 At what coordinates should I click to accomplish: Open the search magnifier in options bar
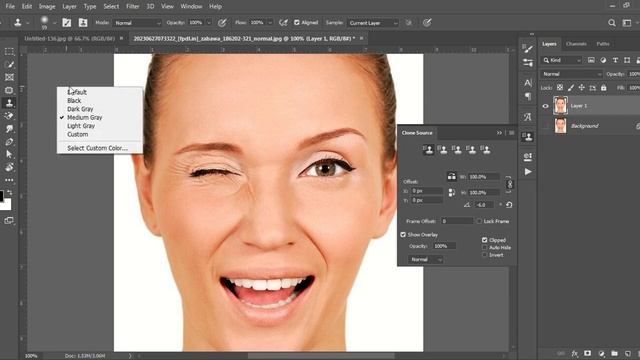point(611,23)
